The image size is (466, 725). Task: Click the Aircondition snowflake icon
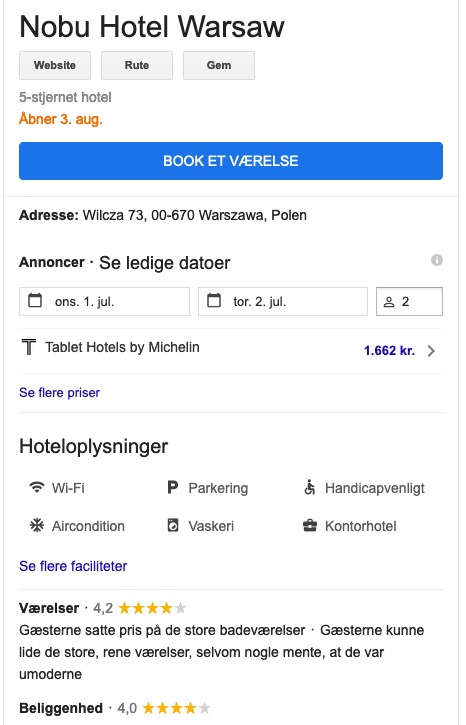(37, 525)
